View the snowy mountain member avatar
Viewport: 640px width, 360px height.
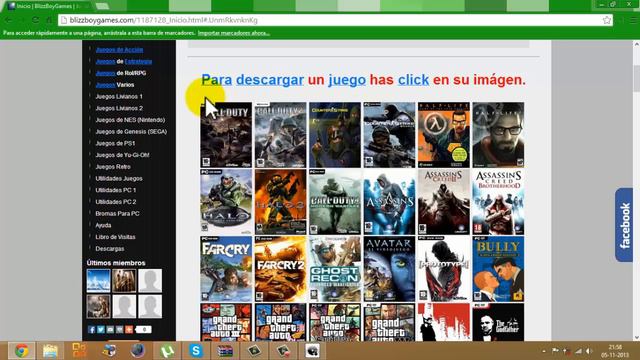[x=98, y=281]
